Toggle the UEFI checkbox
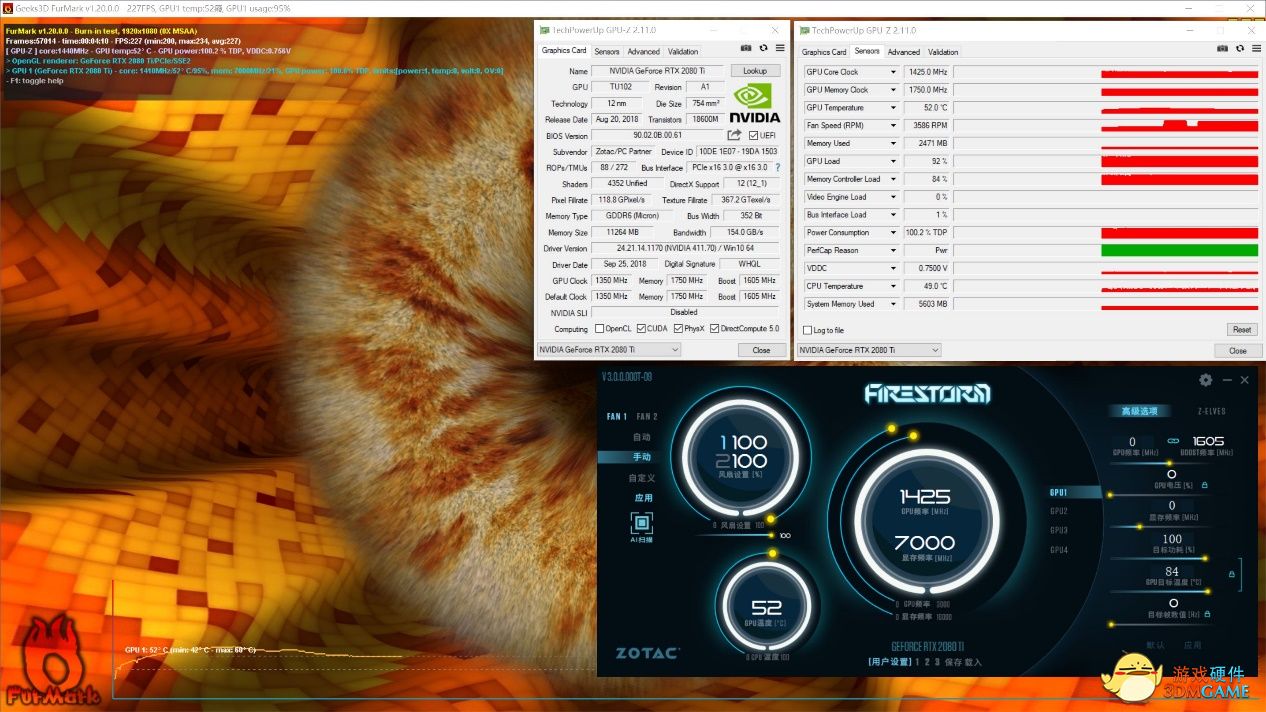This screenshot has width=1266, height=712. click(753, 135)
